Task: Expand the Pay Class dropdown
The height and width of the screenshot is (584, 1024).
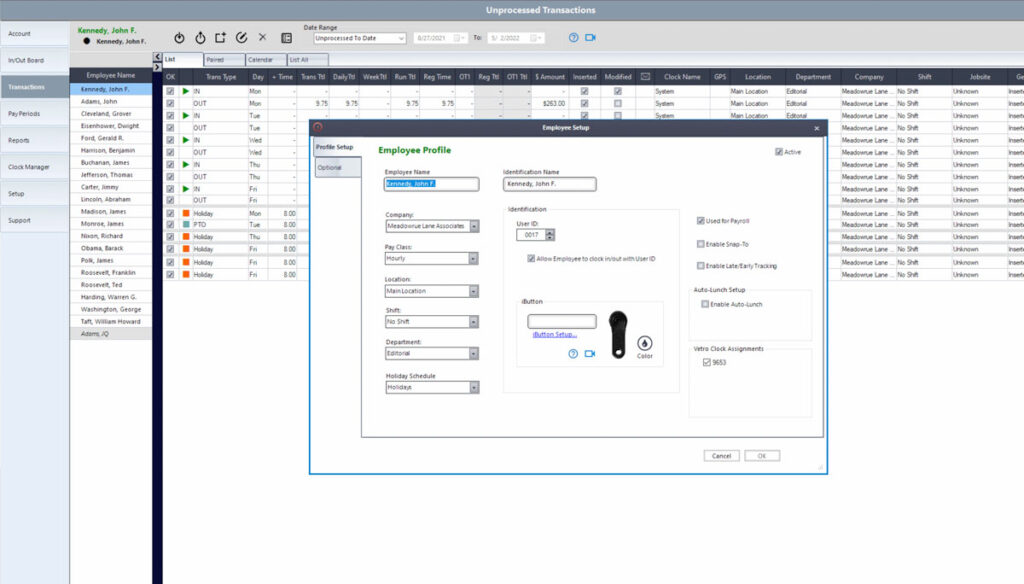Action: tap(473, 258)
